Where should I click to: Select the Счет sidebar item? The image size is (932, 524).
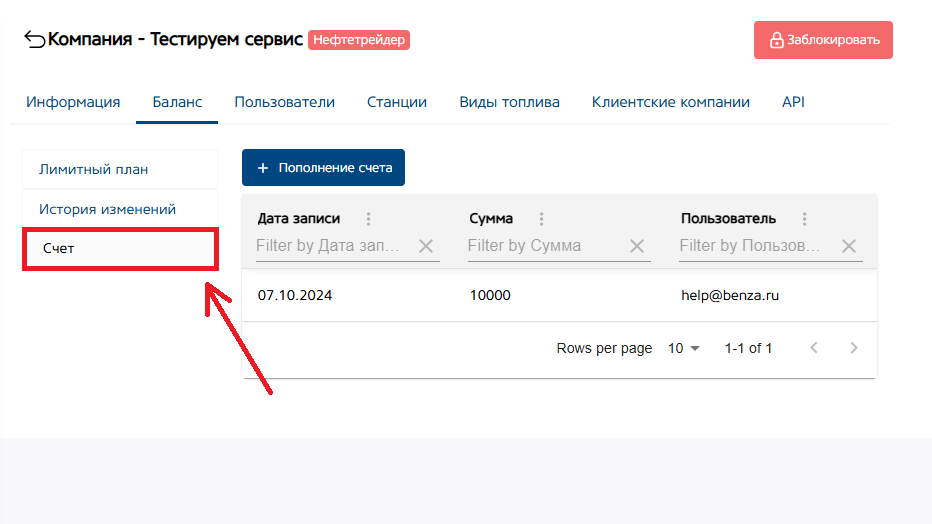click(120, 248)
